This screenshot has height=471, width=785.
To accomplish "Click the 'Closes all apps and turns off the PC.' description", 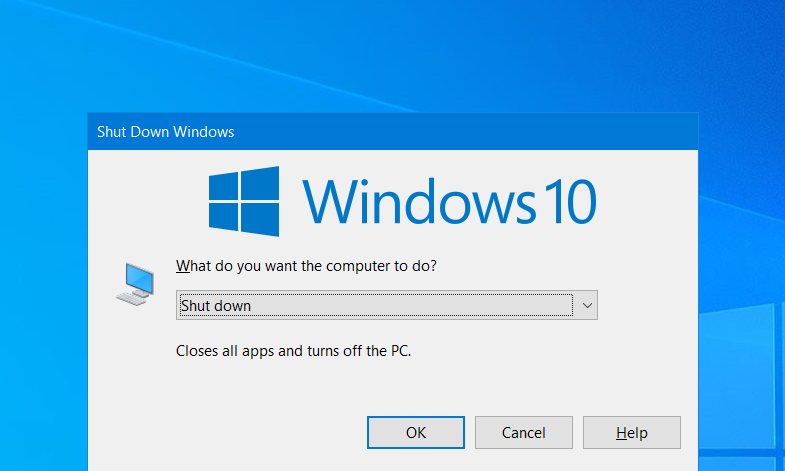I will pyautogui.click(x=293, y=351).
